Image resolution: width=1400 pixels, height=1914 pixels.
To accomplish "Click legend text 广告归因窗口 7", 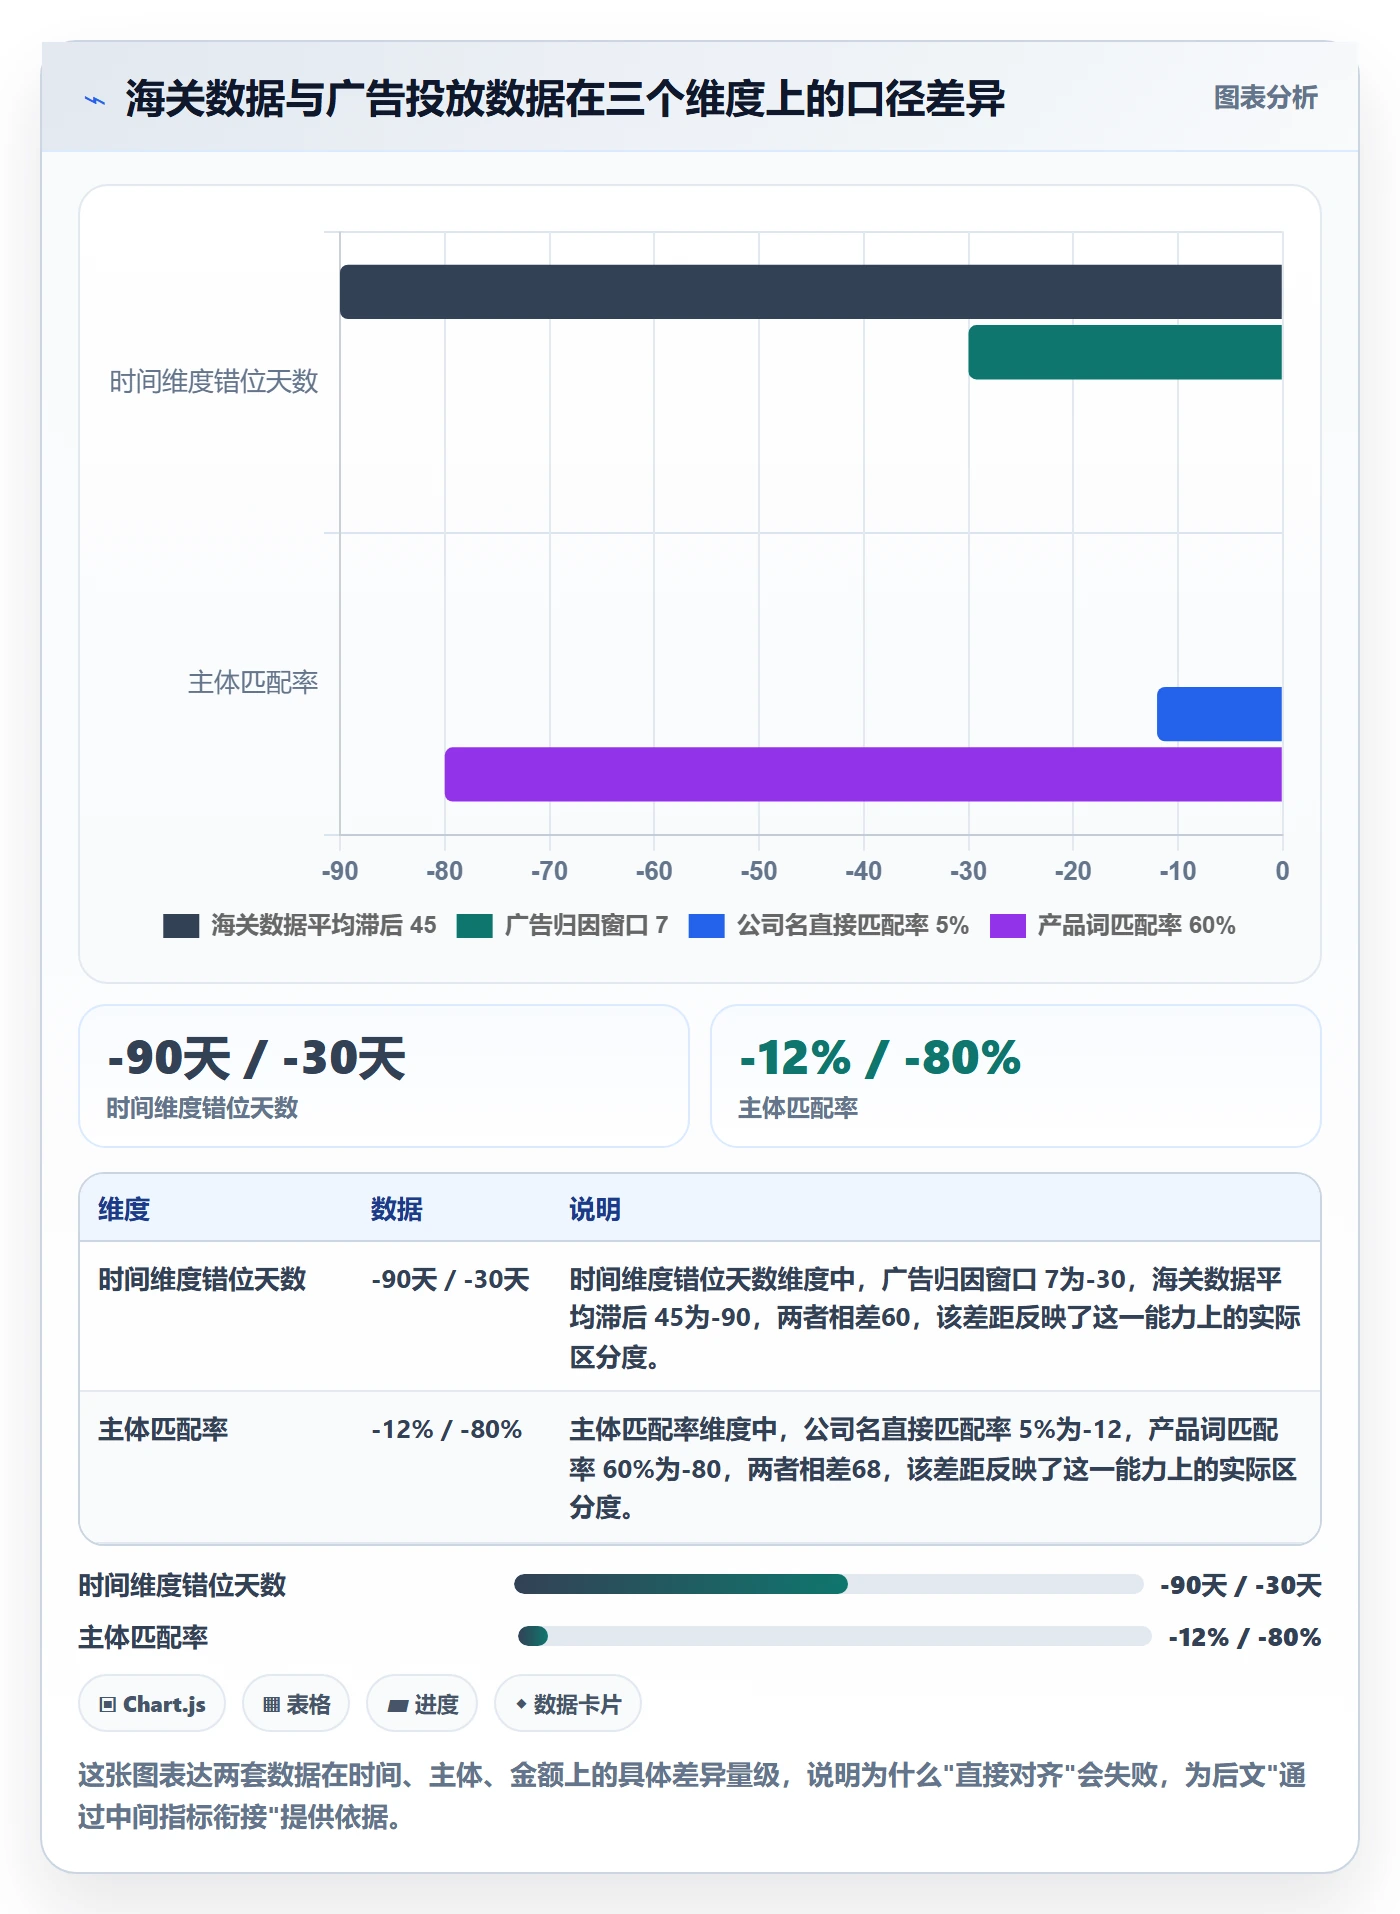I will pyautogui.click(x=586, y=926).
